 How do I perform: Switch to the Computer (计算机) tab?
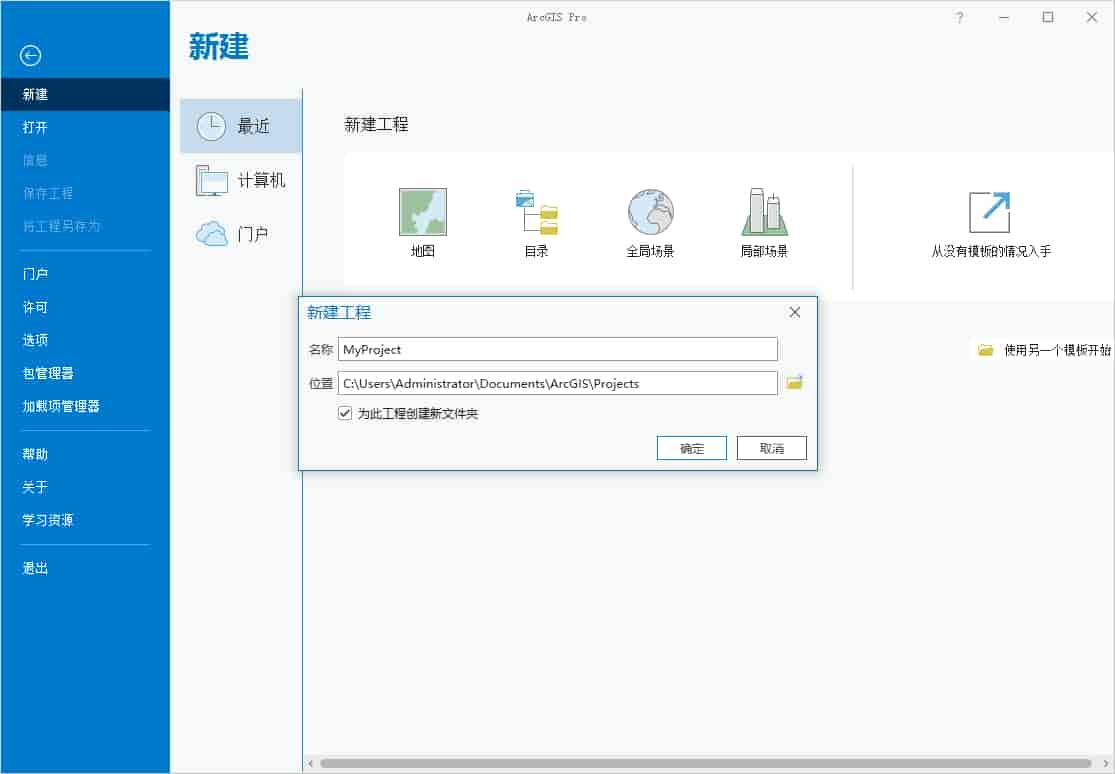tap(241, 180)
